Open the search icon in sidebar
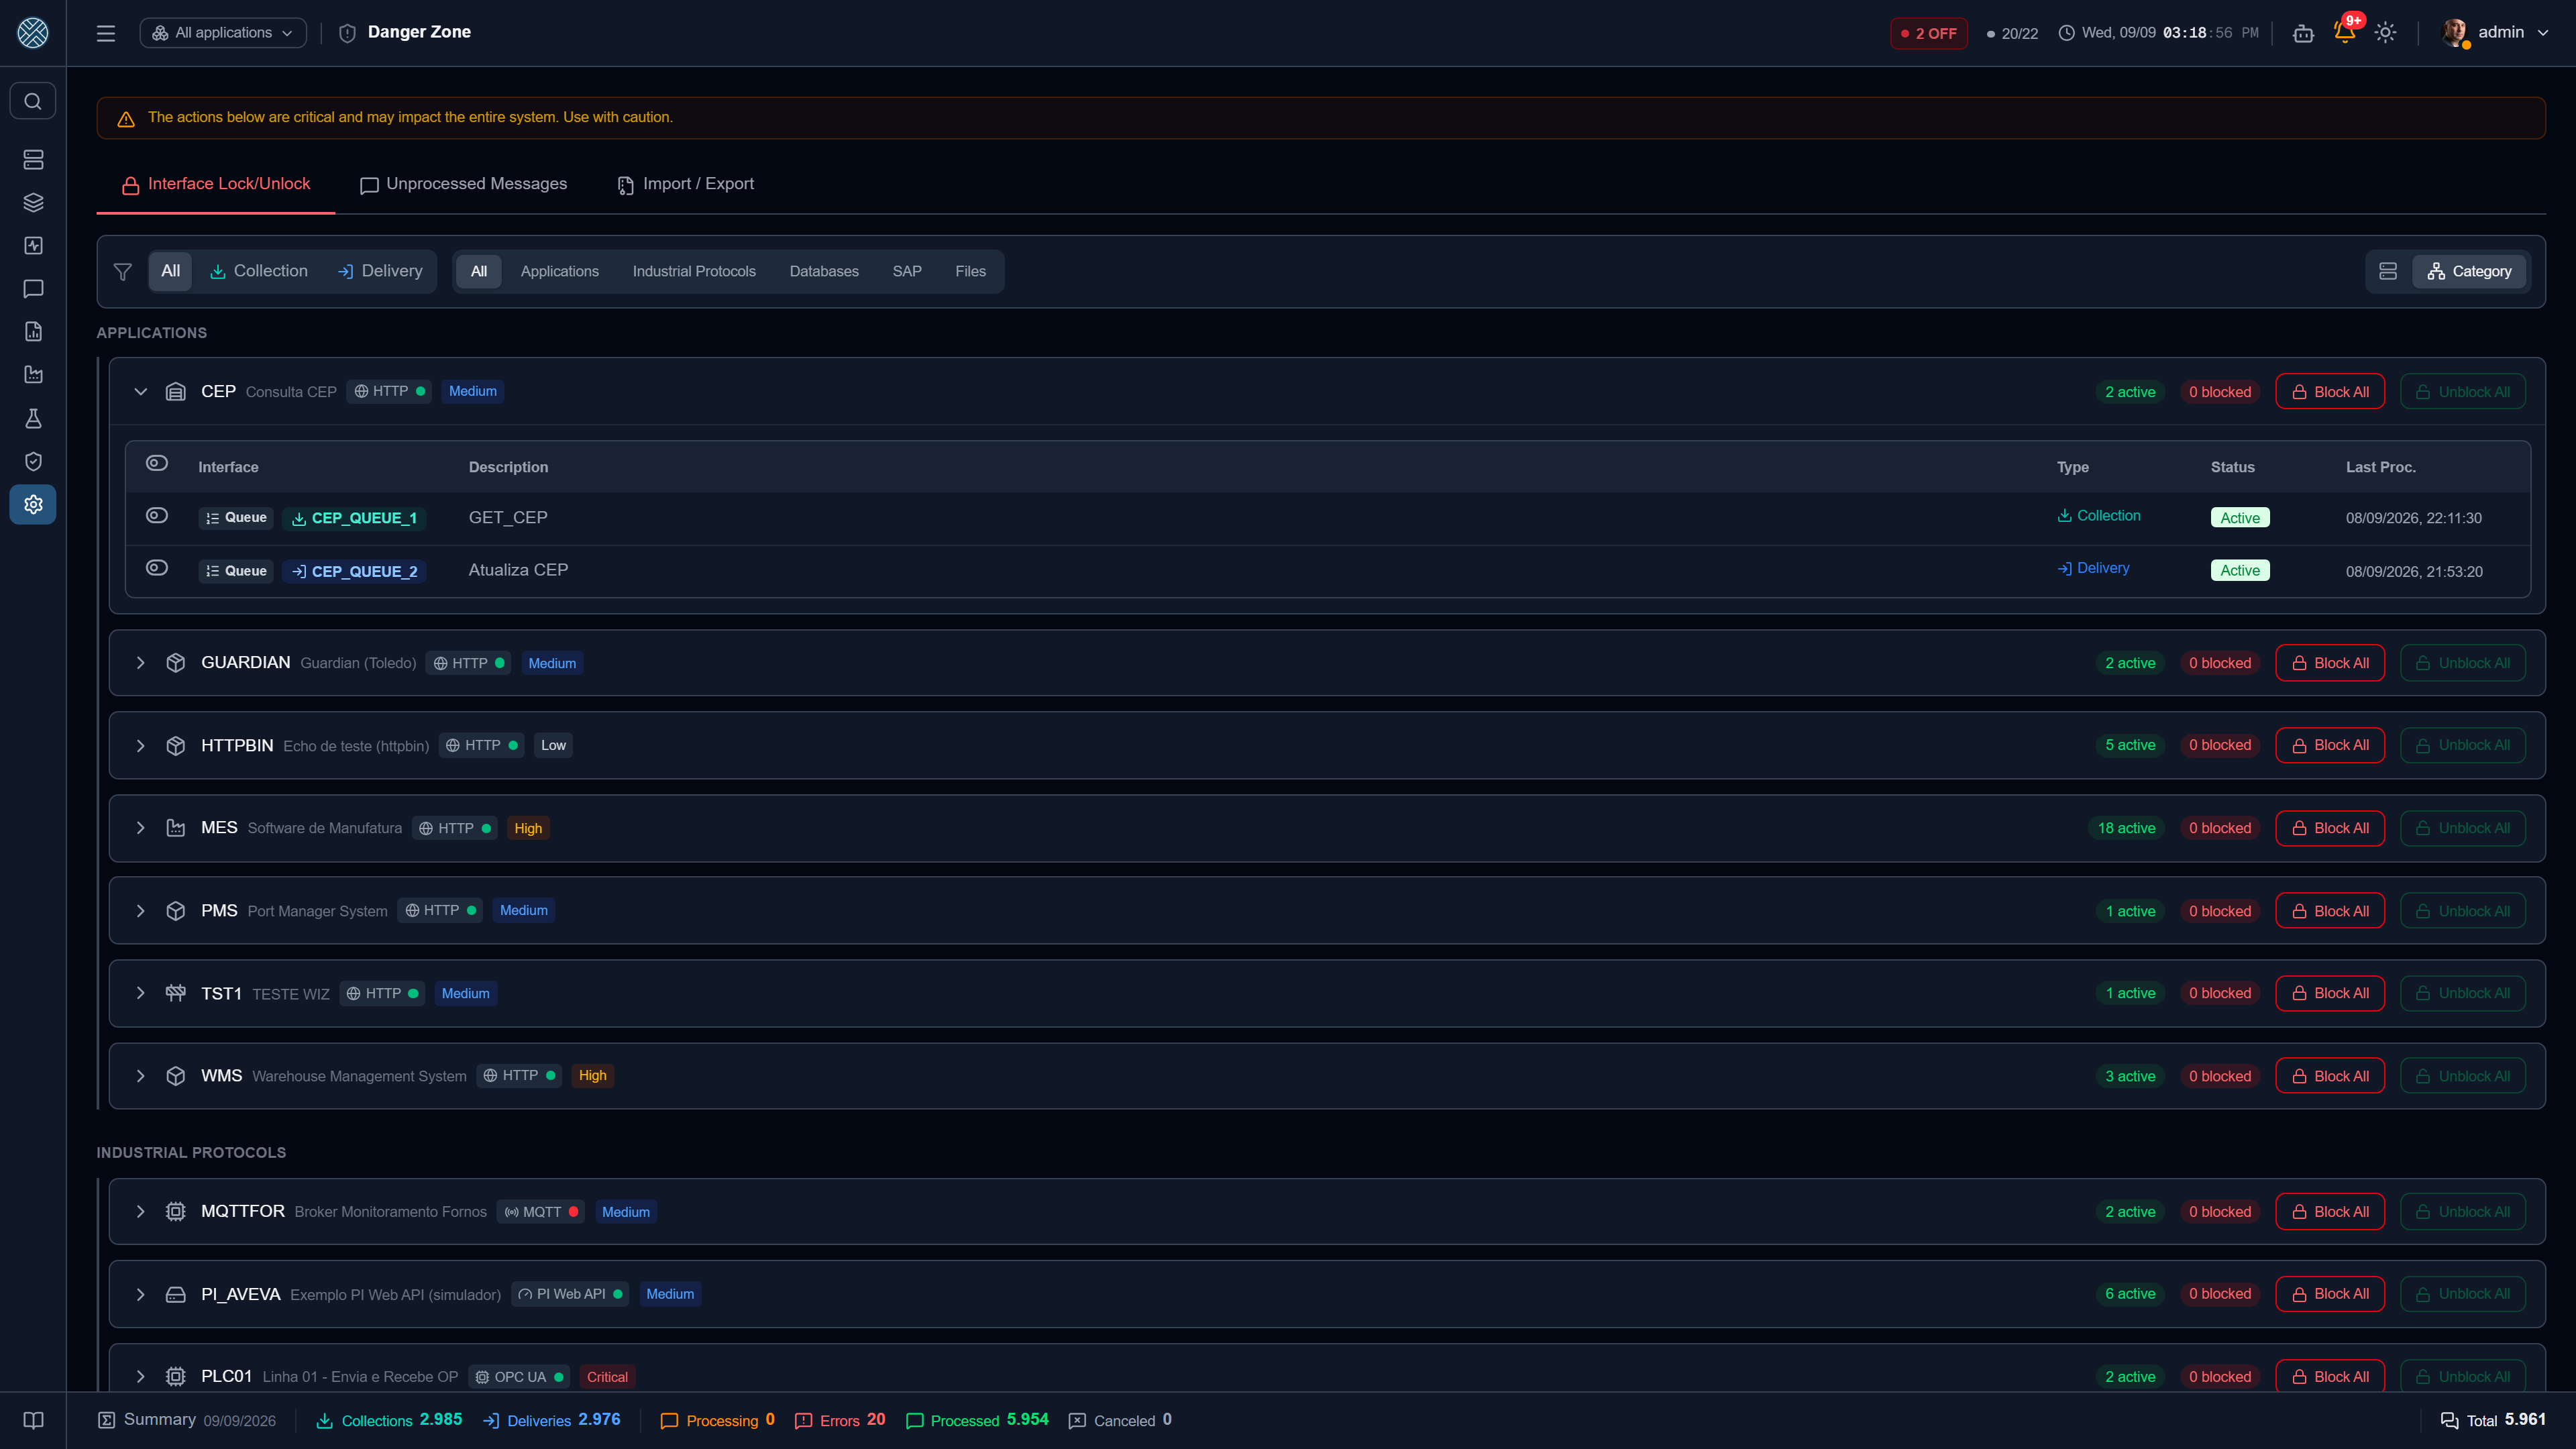 coord(33,101)
